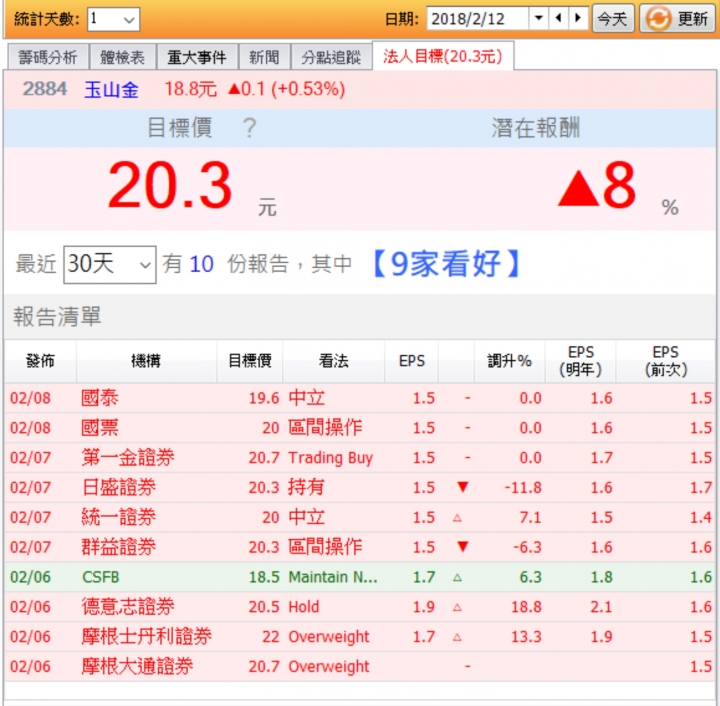Select the CSFB report row

click(x=360, y=577)
